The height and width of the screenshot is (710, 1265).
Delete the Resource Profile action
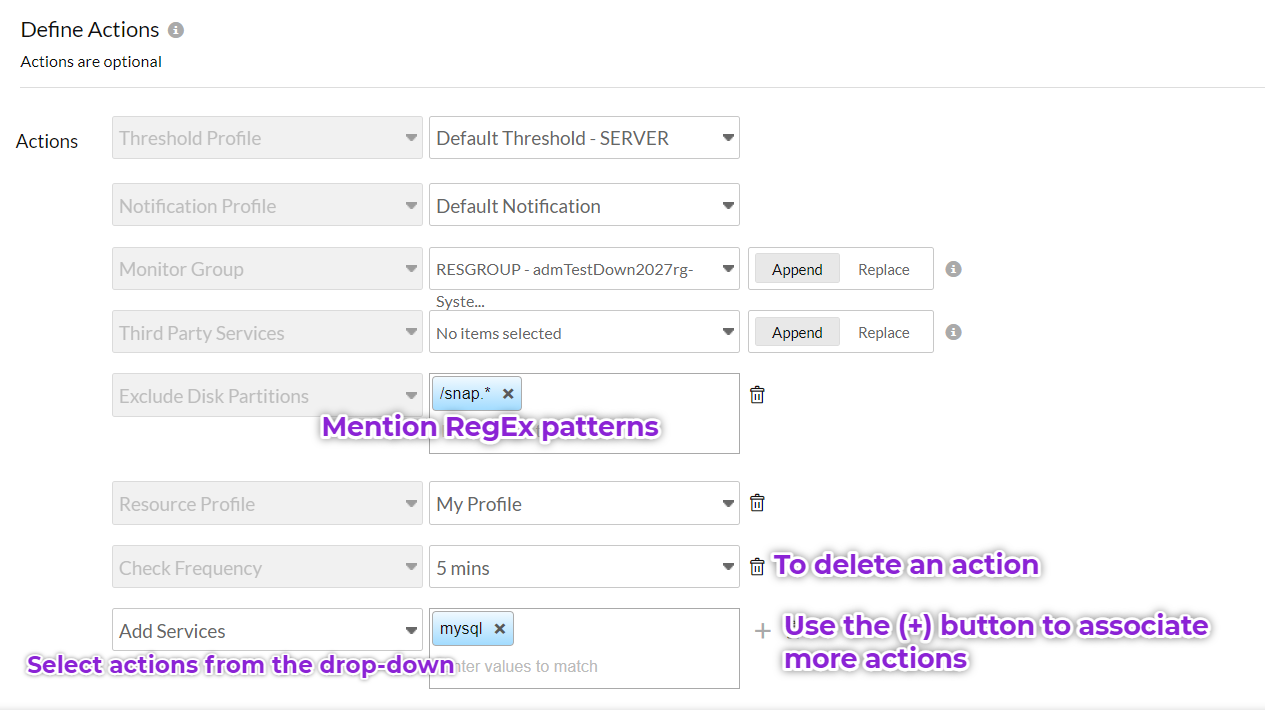757,502
